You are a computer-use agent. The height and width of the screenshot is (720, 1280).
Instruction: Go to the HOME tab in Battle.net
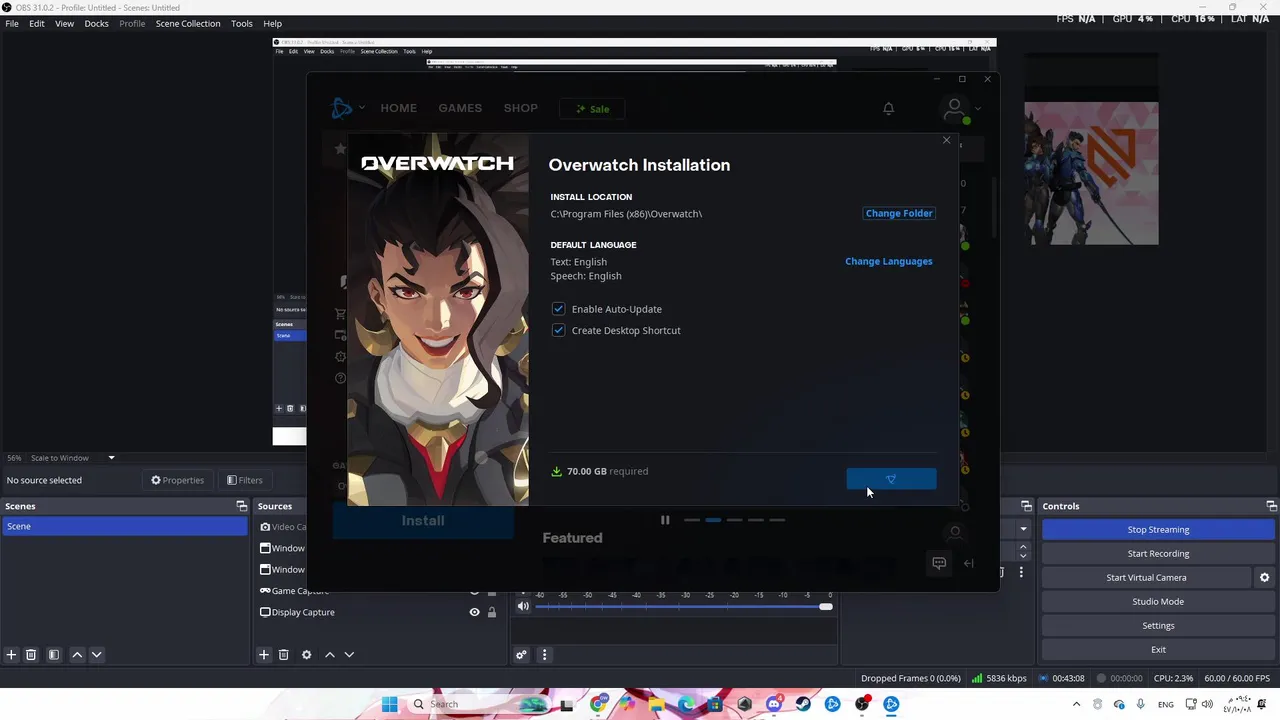398,108
